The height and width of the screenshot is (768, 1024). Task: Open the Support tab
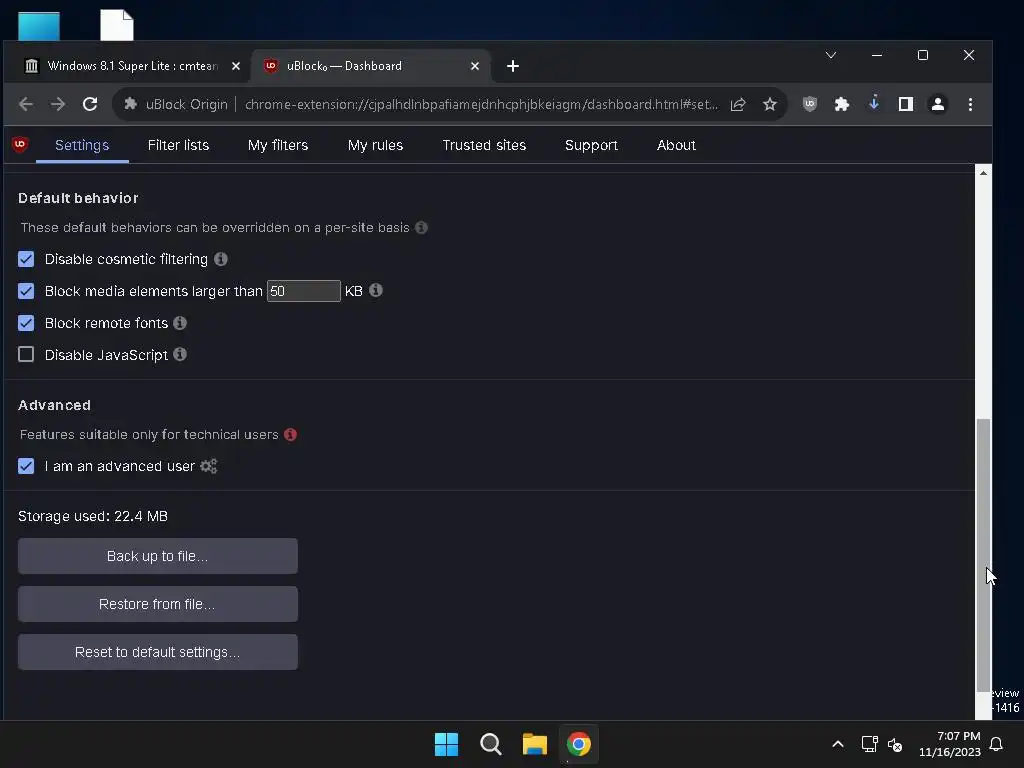coord(591,145)
